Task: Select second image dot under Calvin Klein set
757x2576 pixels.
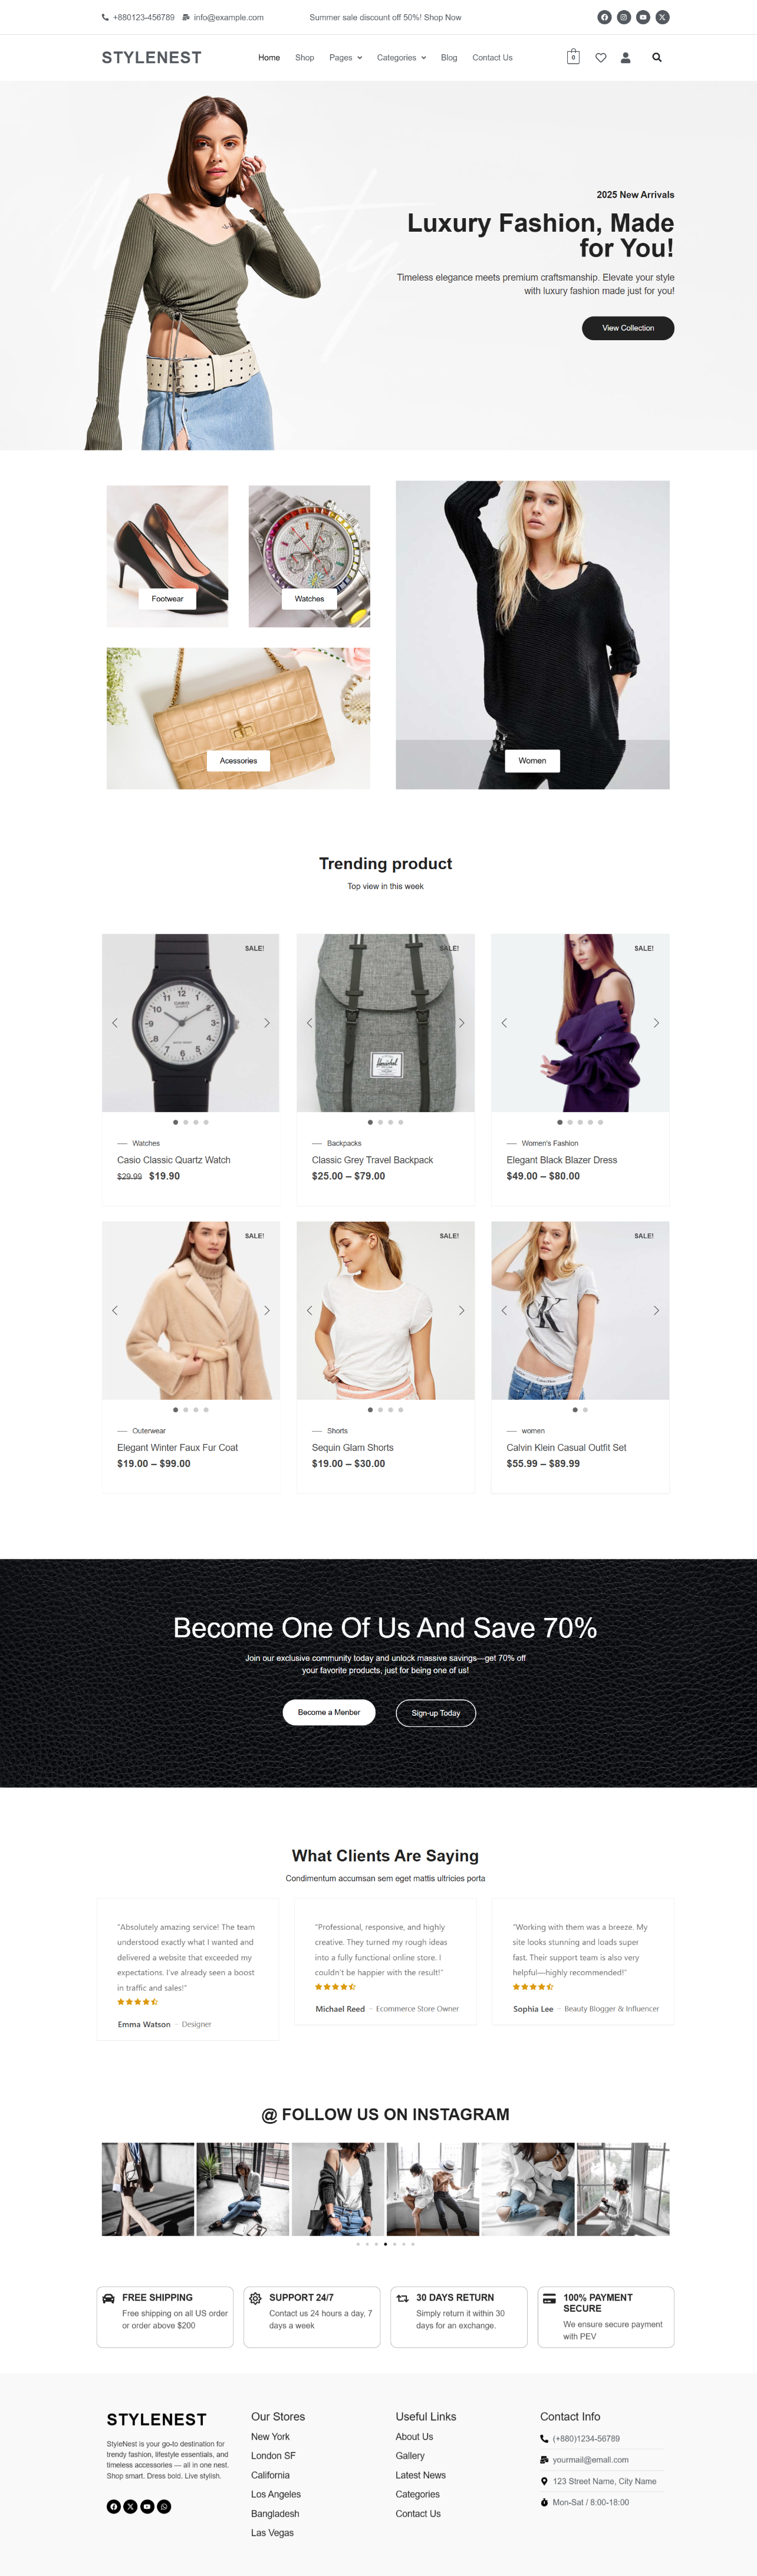Action: point(585,1409)
